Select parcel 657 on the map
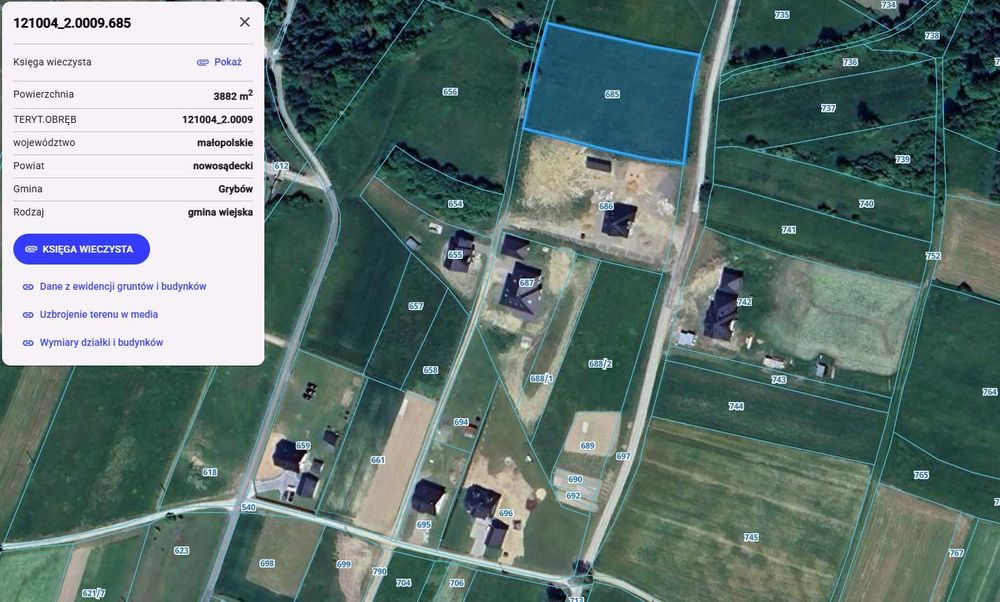Screen dimensions: 1000x602 416,306
